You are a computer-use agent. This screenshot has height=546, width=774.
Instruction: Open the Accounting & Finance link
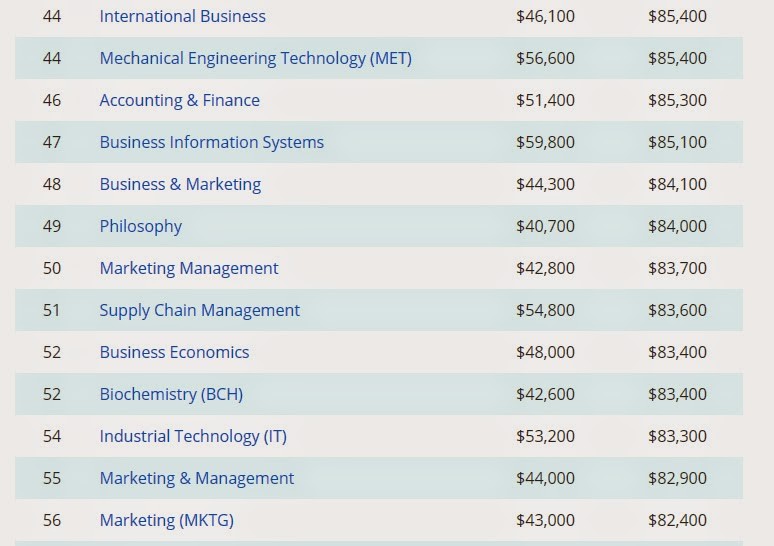click(179, 100)
